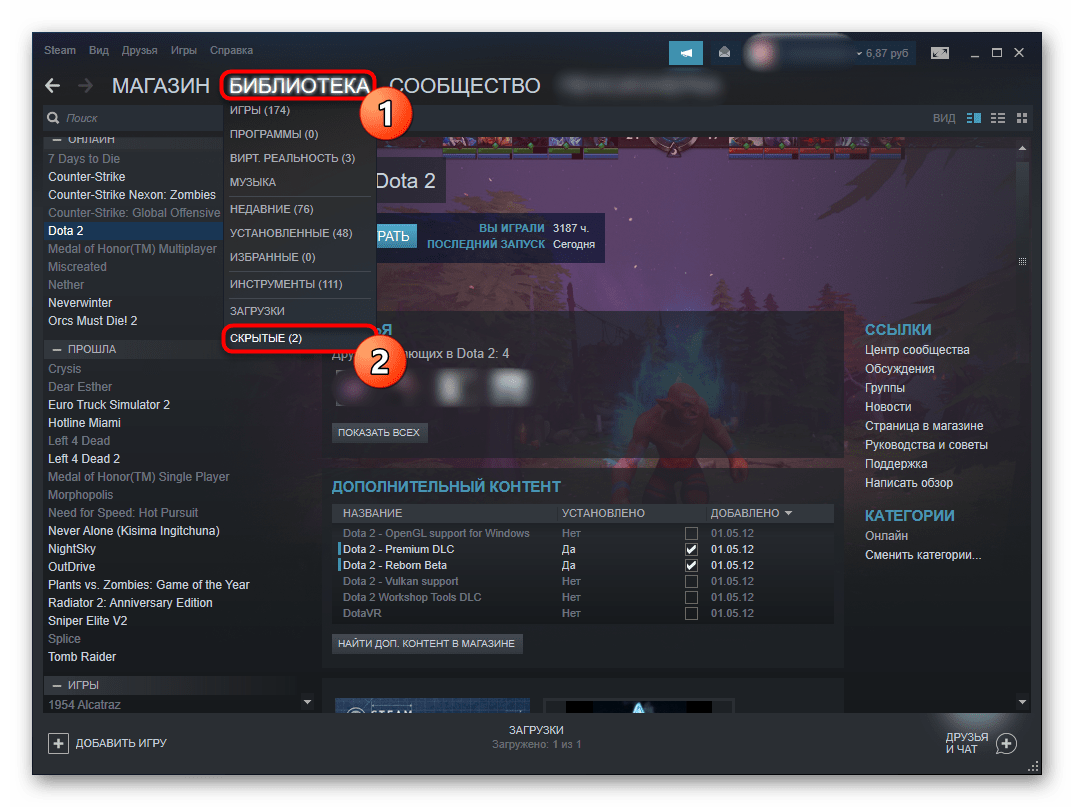This screenshot has height=807, width=1074.
Task: Open the Steam menu
Action: [60, 50]
